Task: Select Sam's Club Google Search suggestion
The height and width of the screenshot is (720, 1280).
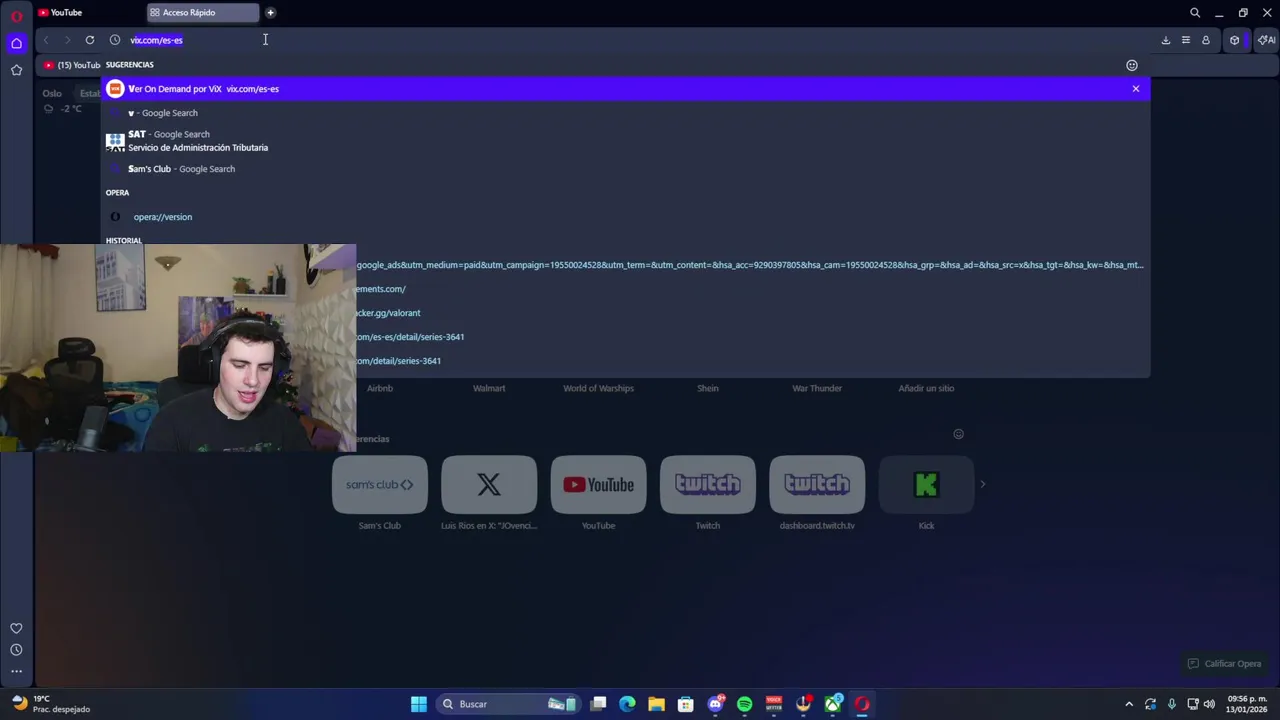Action: coord(626,169)
